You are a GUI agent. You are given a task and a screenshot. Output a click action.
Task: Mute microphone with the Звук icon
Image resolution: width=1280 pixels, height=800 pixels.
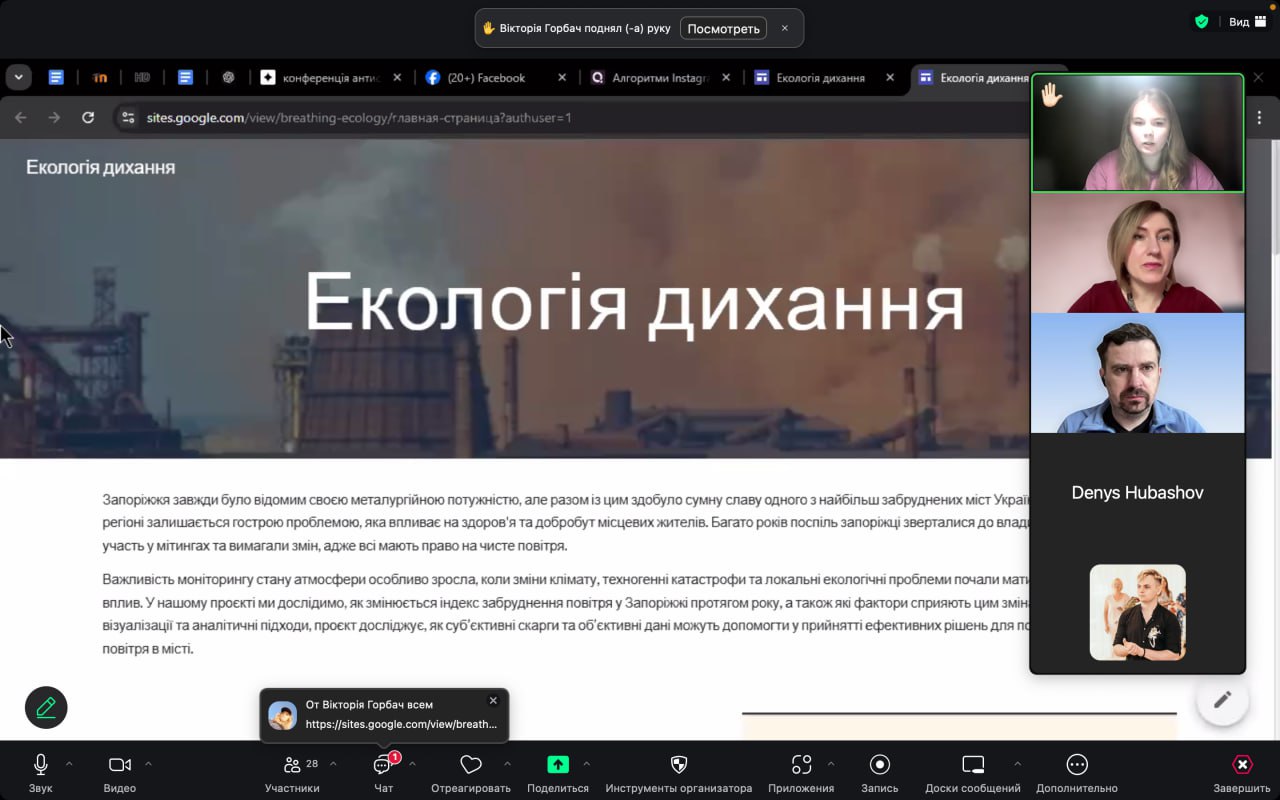point(41,765)
